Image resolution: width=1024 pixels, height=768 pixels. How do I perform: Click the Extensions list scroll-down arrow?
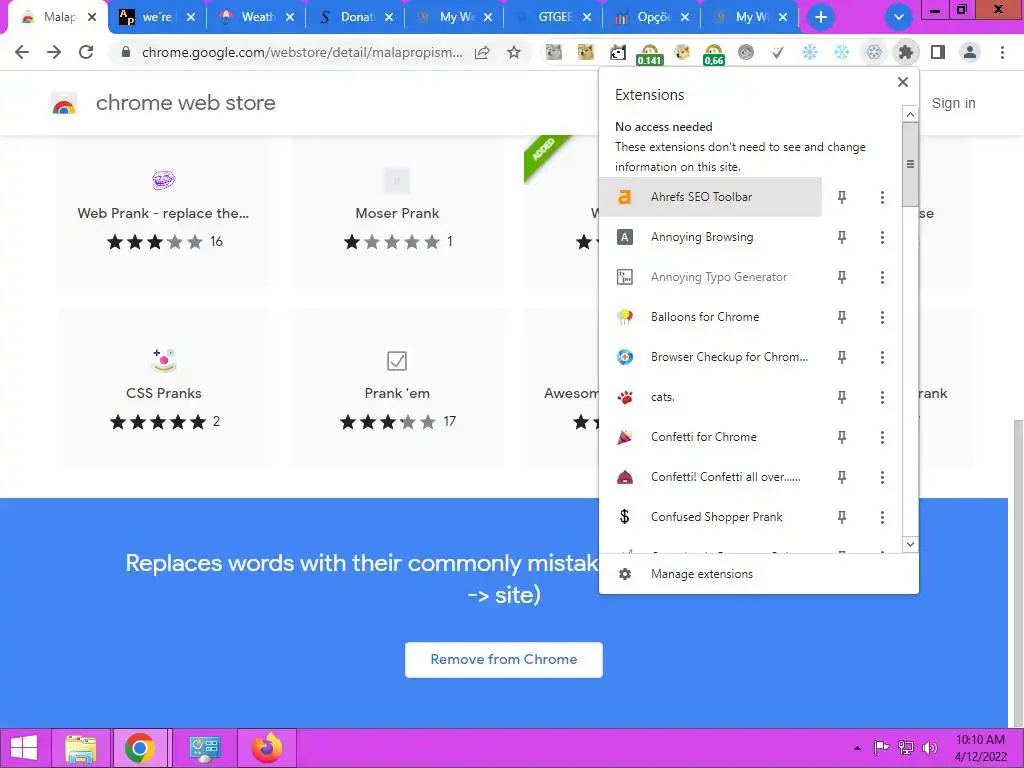(x=910, y=544)
